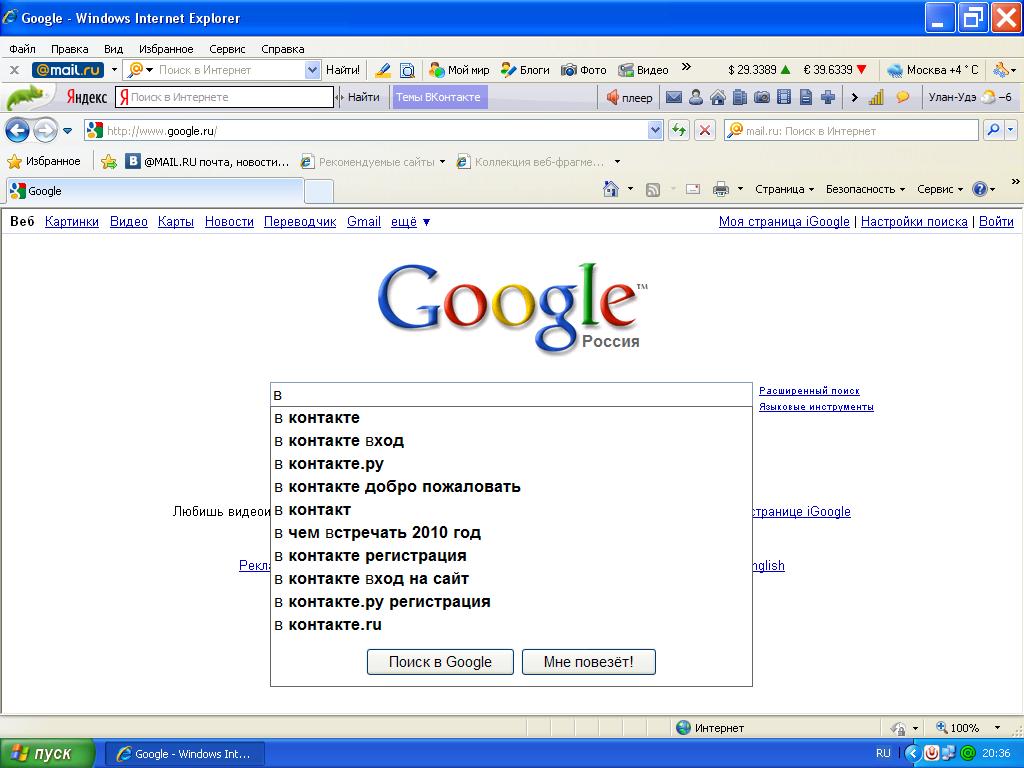The width and height of the screenshot is (1024, 768).
Task: Click the film strip icon in the Yandex toolbar
Action: click(784, 97)
